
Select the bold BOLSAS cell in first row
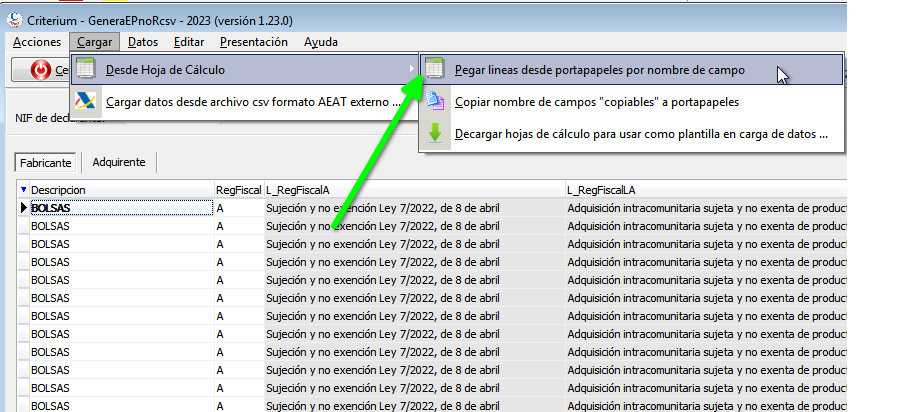pos(121,208)
